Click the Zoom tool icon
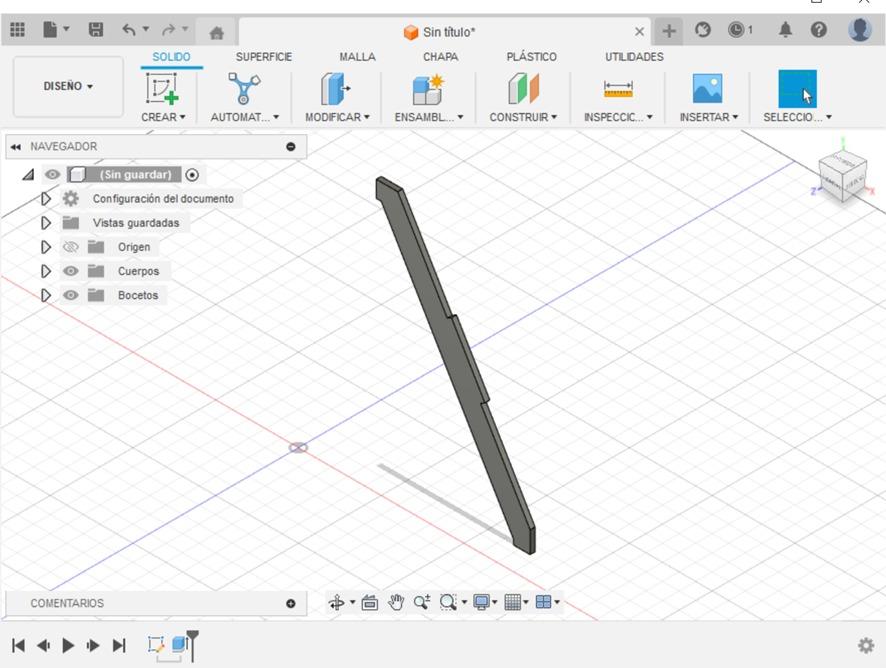 point(422,602)
